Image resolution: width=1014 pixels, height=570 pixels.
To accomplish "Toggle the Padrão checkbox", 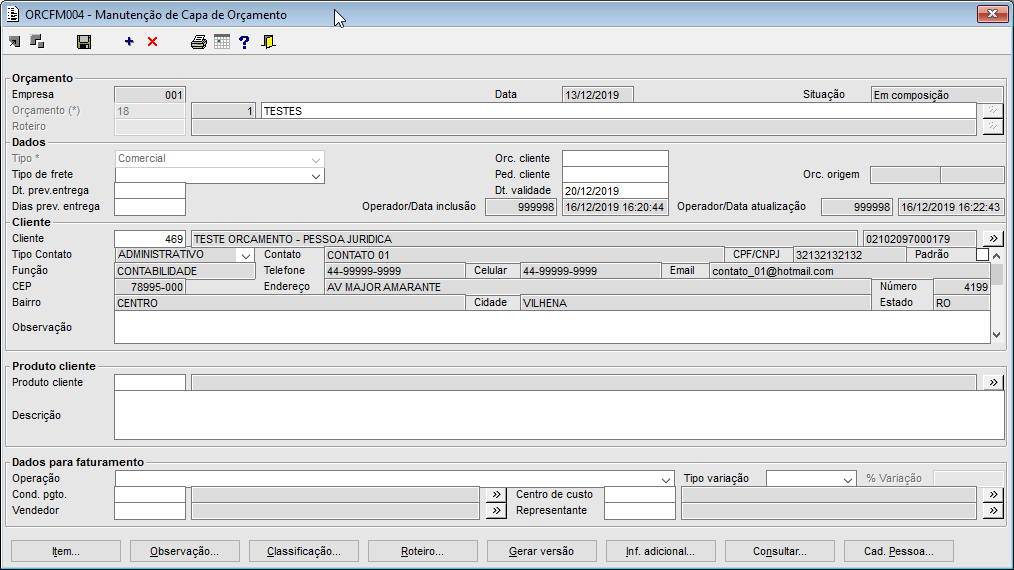I will click(982, 255).
